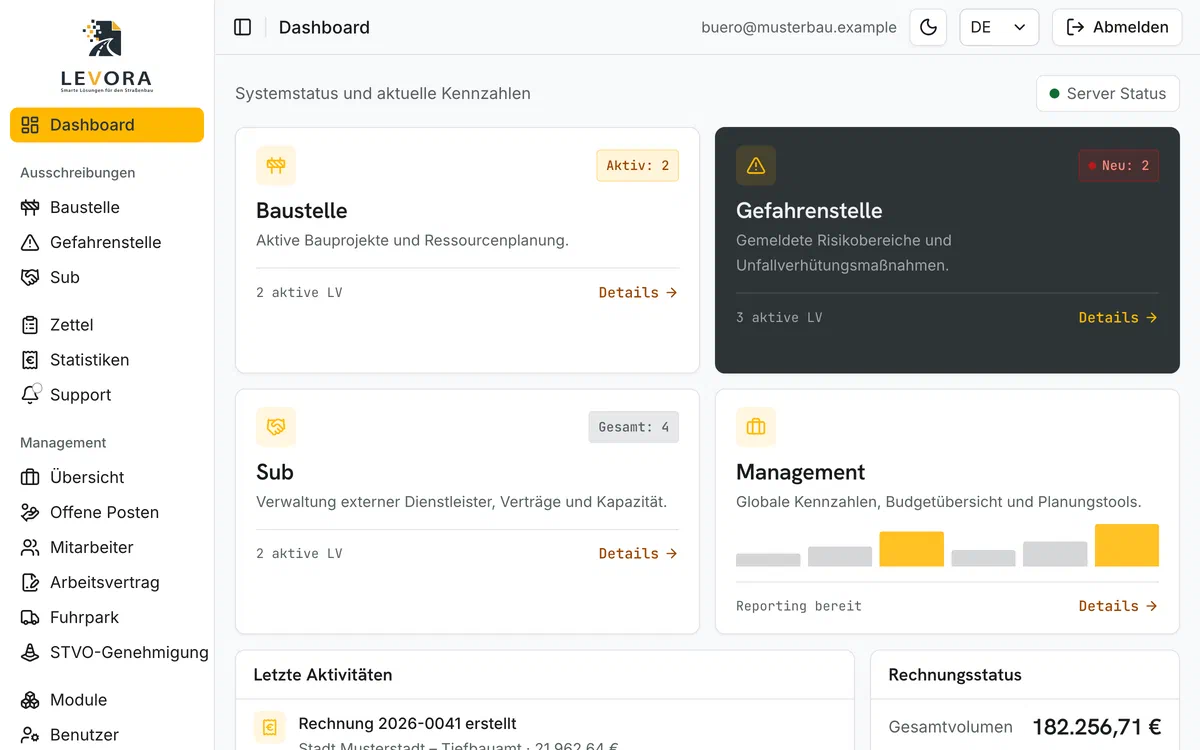Click the Gesamtvolumen amount 182.256,71 €
This screenshot has height=750, width=1200.
pyautogui.click(x=1097, y=727)
